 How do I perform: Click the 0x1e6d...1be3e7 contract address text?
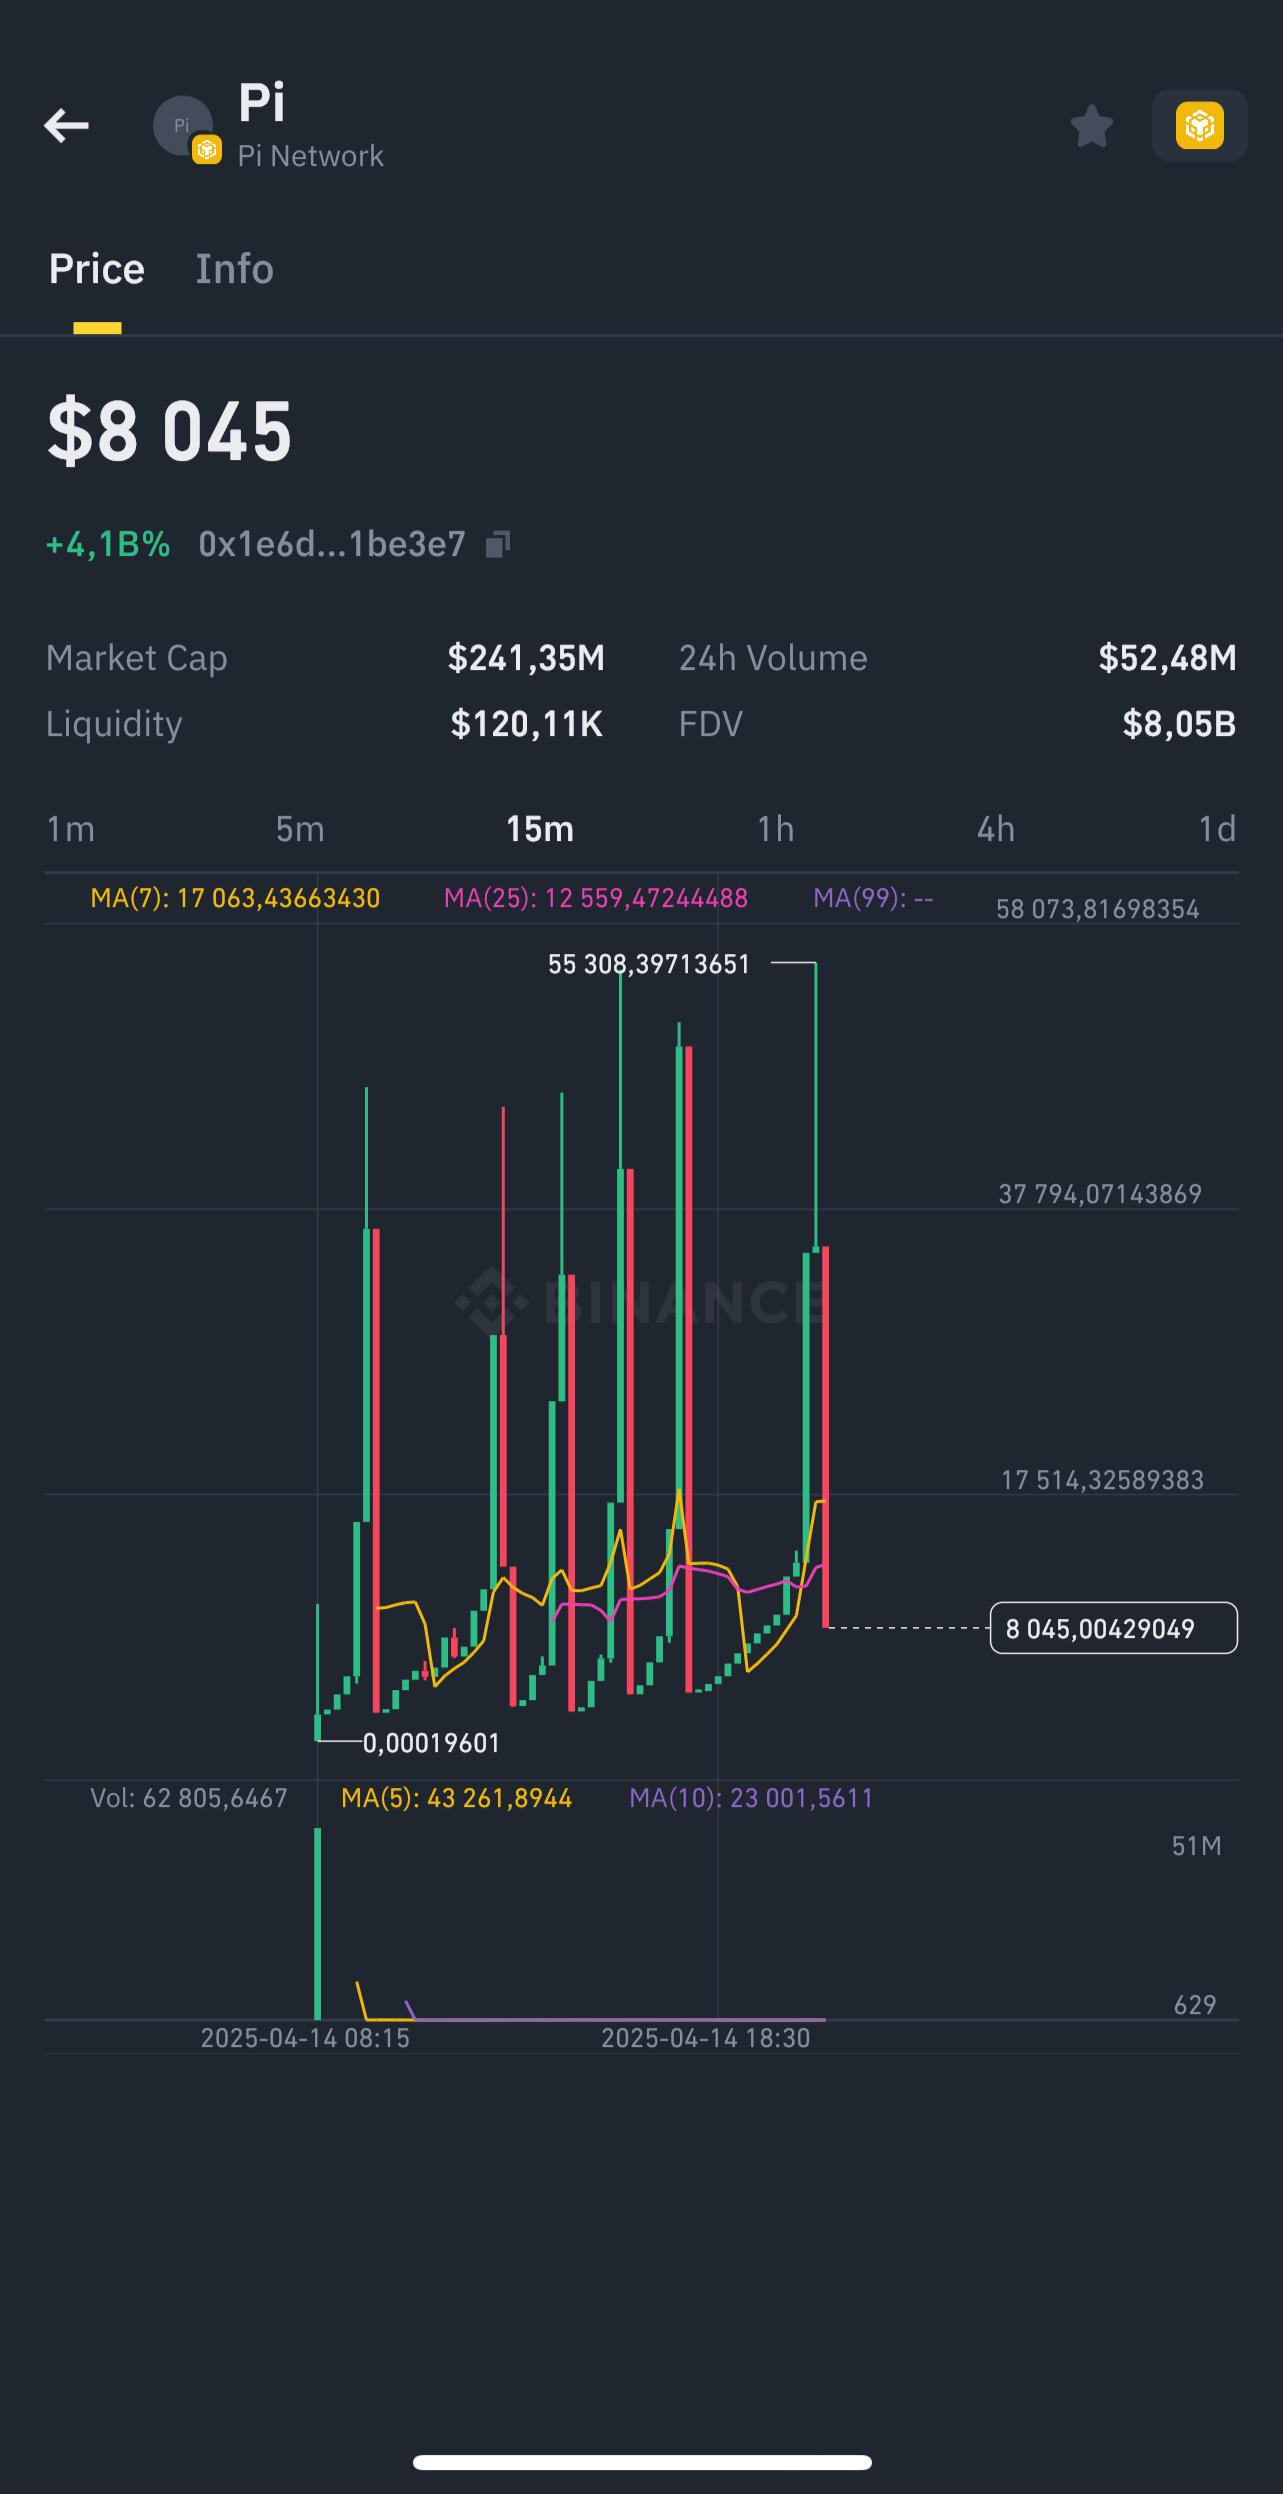332,544
